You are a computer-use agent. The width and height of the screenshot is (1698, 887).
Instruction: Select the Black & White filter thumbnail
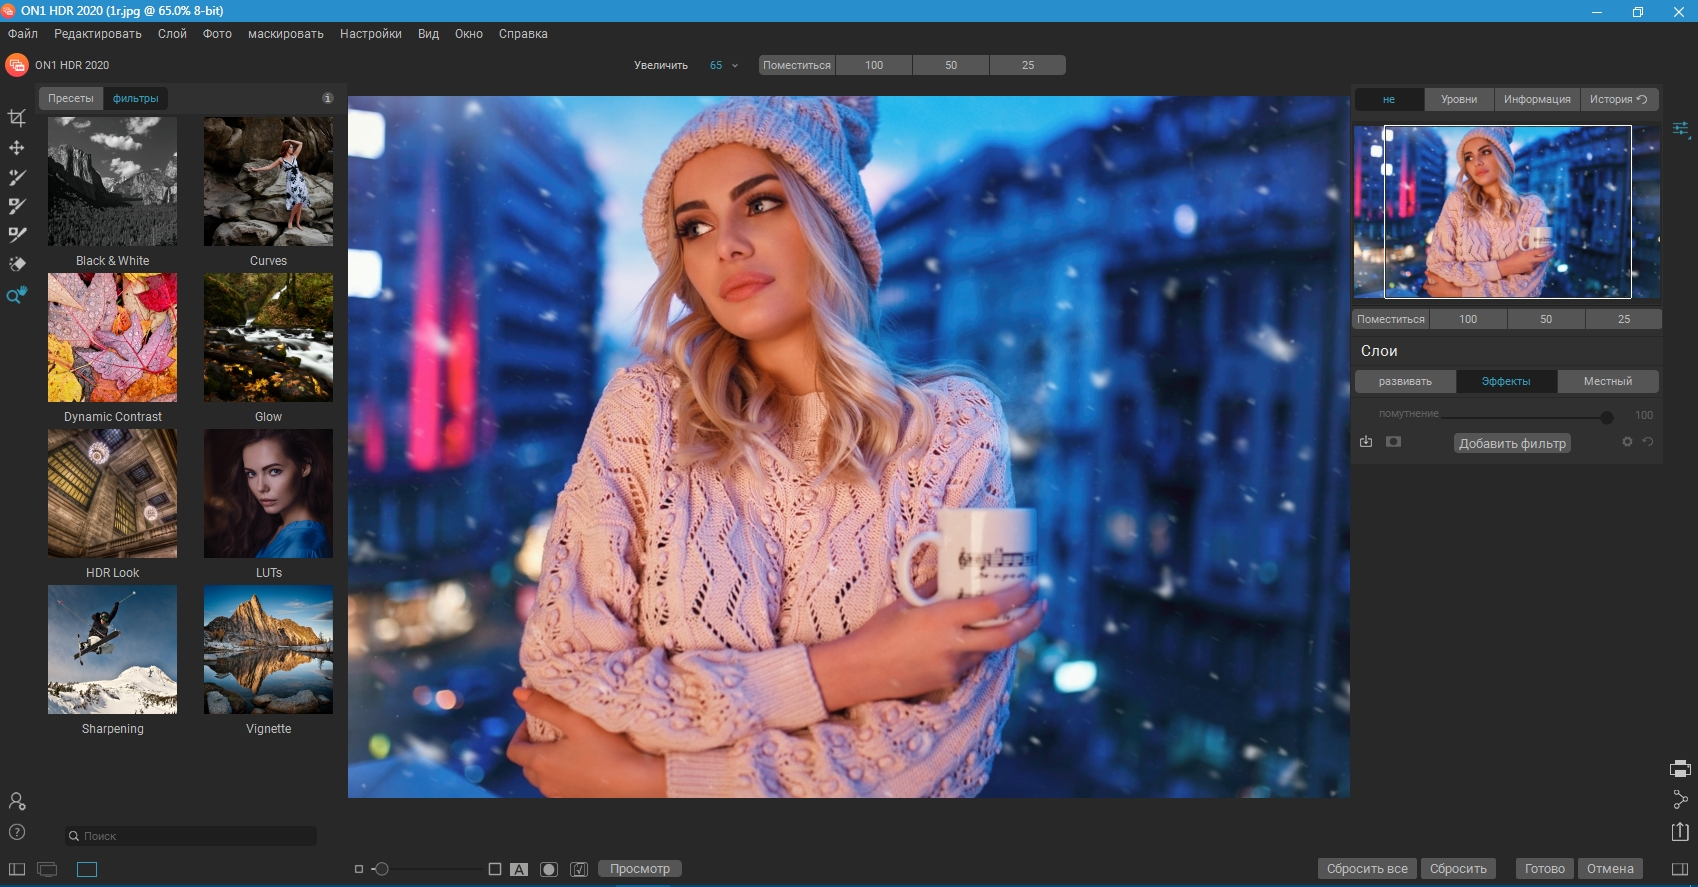point(113,181)
